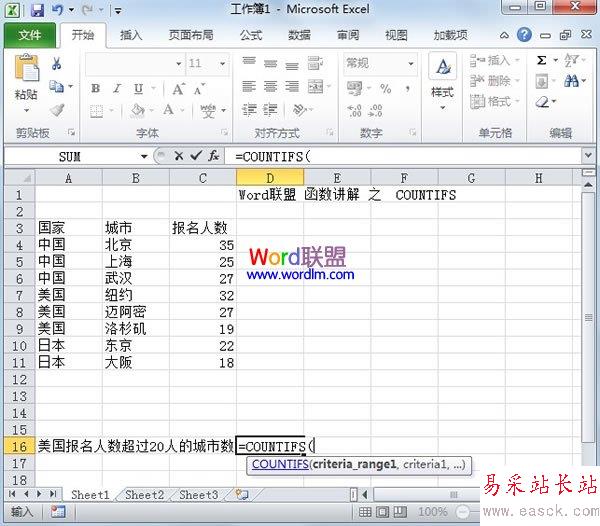
Task: Confirm formula with checkmark icon
Action: [196, 156]
